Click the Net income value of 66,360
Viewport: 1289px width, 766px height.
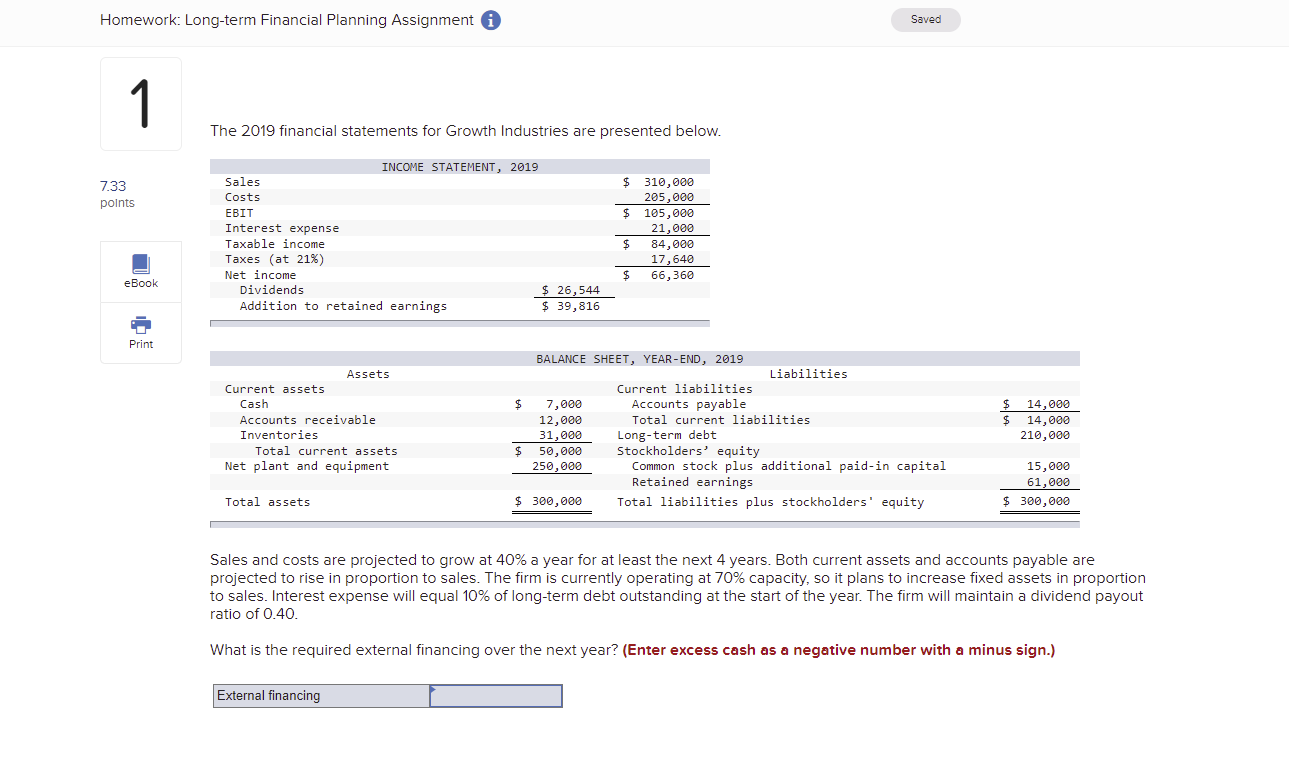click(x=672, y=274)
